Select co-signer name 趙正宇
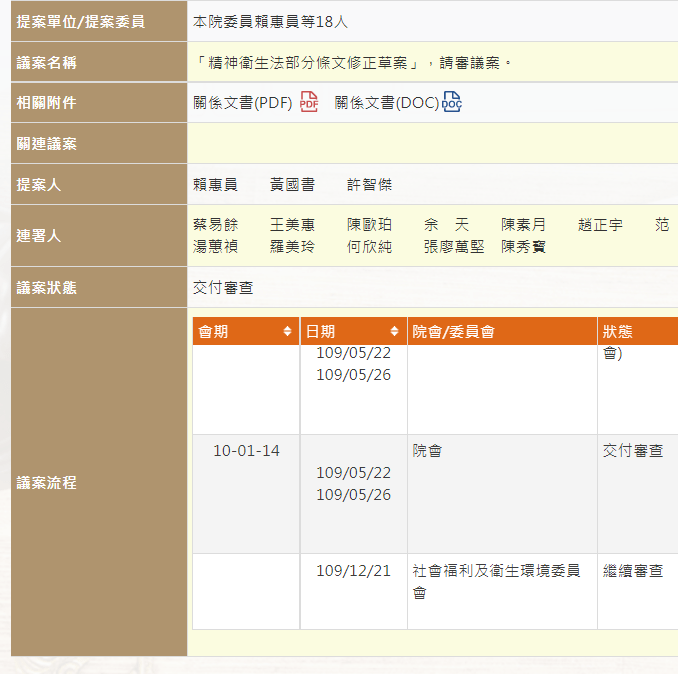 pos(600,224)
